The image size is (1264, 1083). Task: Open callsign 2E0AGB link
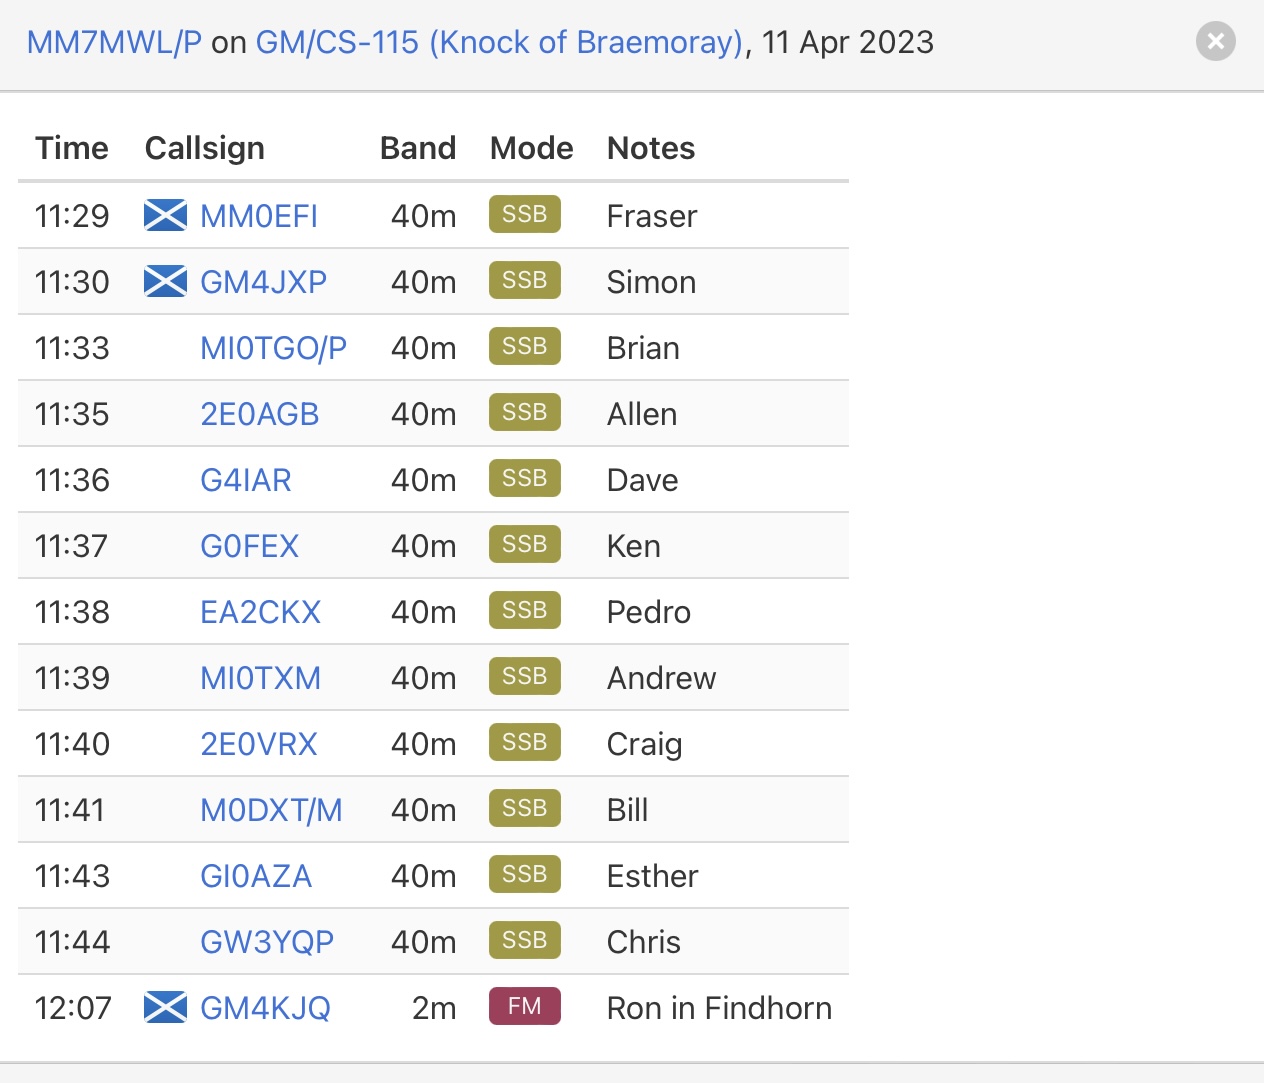(x=259, y=414)
